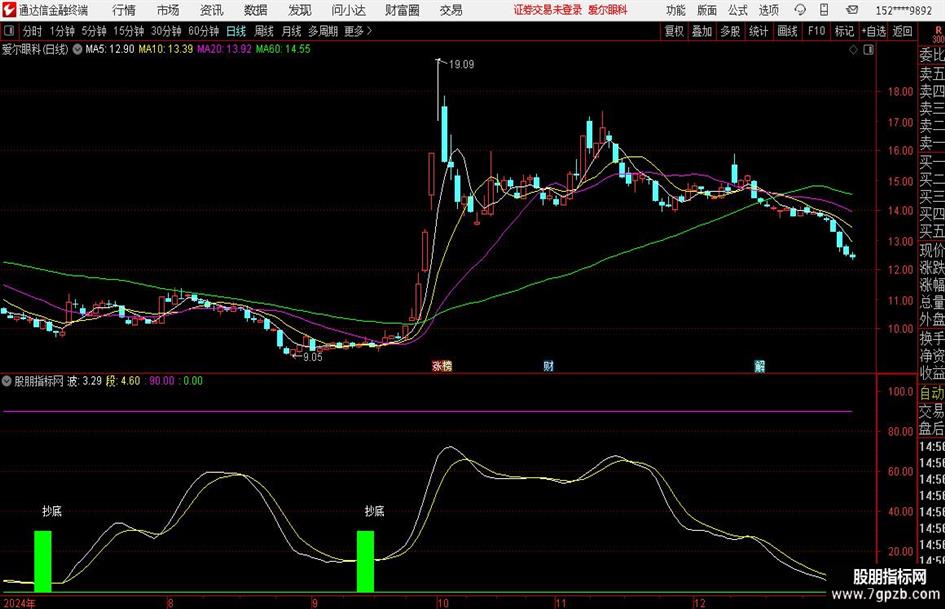This screenshot has height=609, width=945.
Task: Toggle the right panel layout icon
Action: tap(868, 50)
